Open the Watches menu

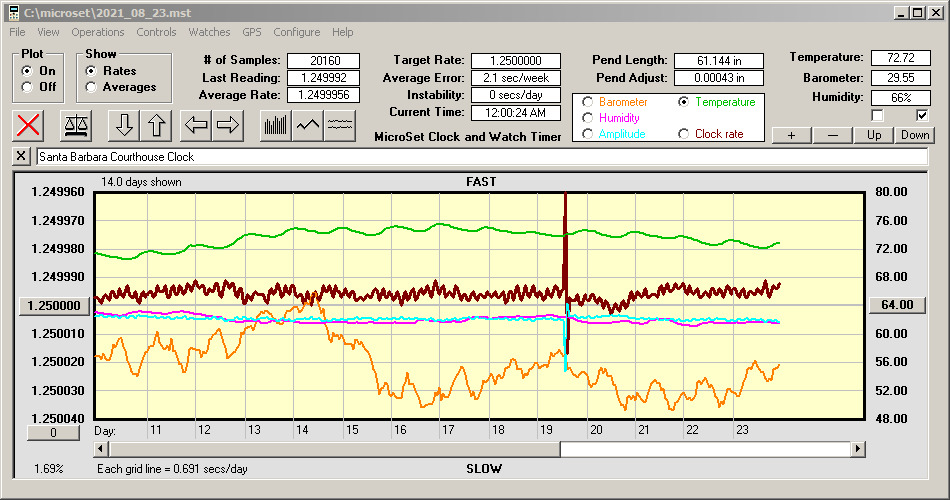209,32
